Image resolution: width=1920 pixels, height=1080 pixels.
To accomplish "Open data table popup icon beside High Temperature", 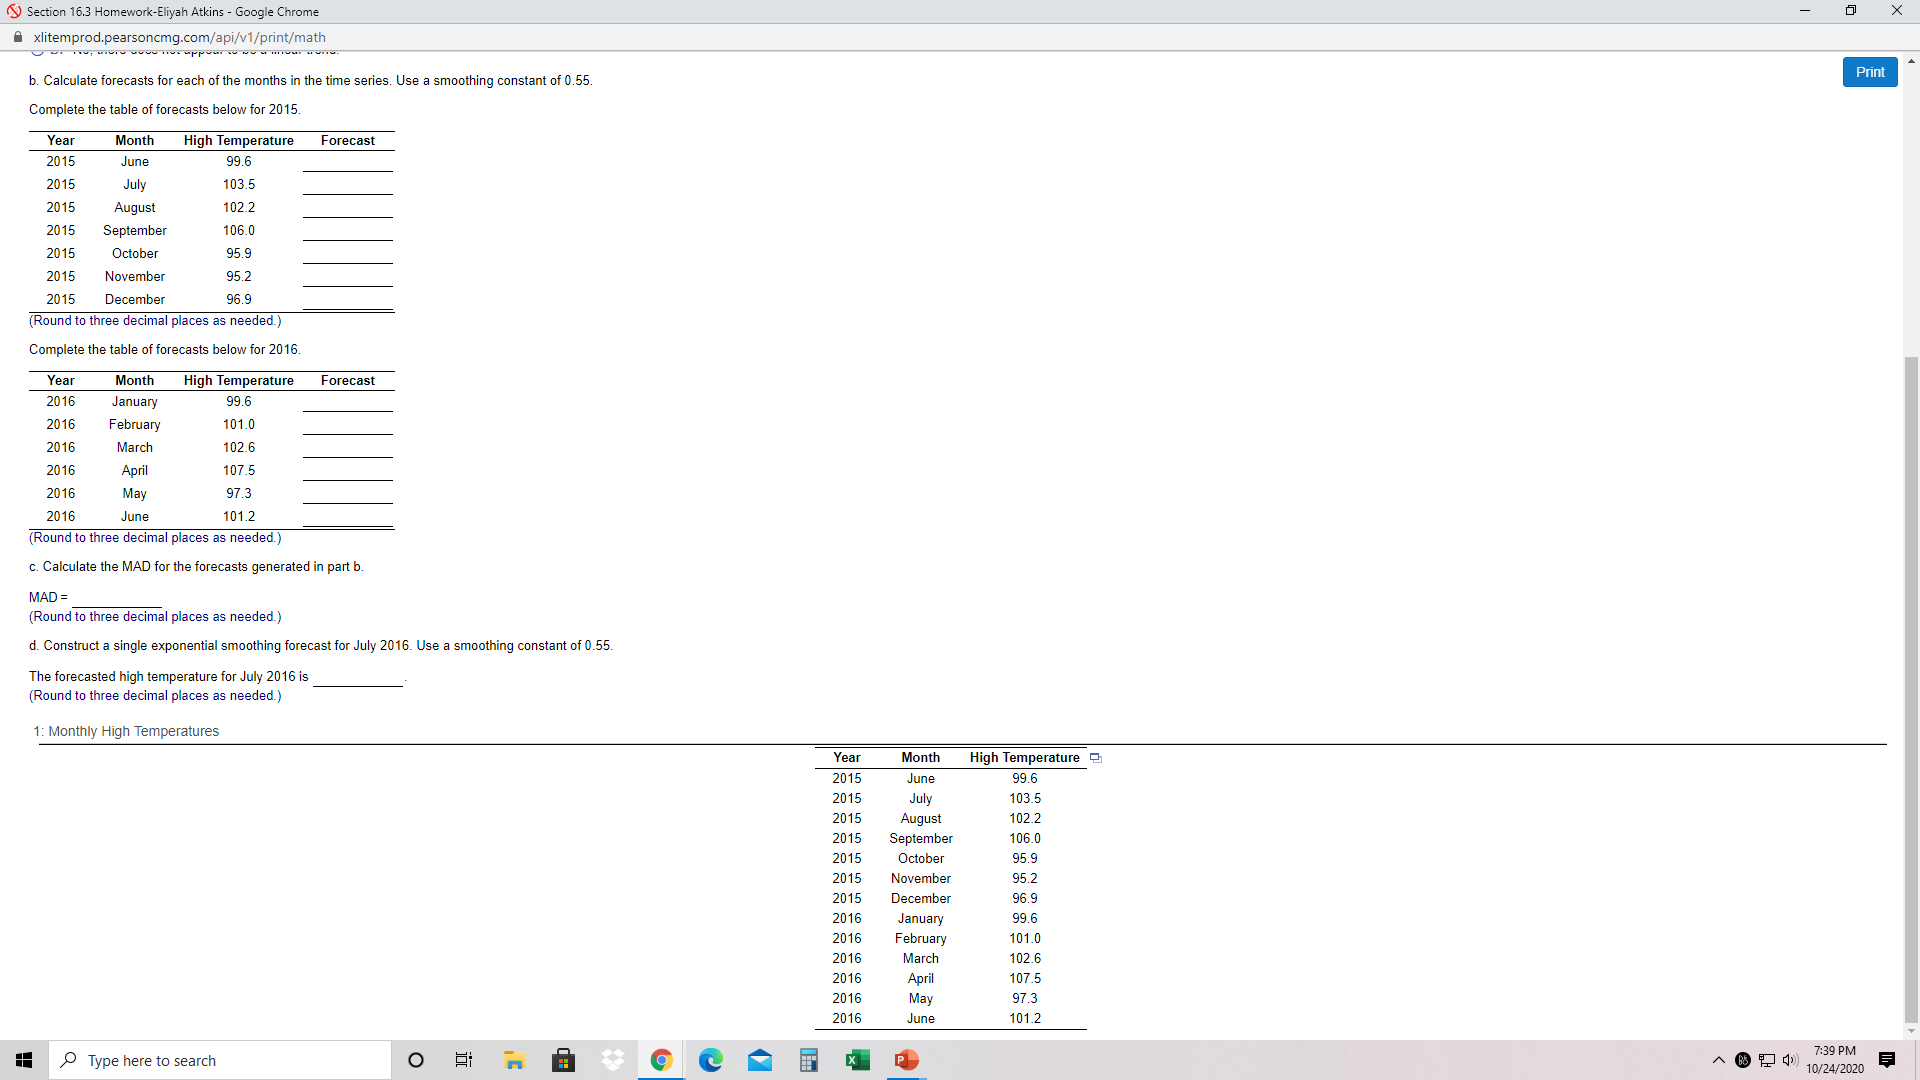I will 1095,758.
